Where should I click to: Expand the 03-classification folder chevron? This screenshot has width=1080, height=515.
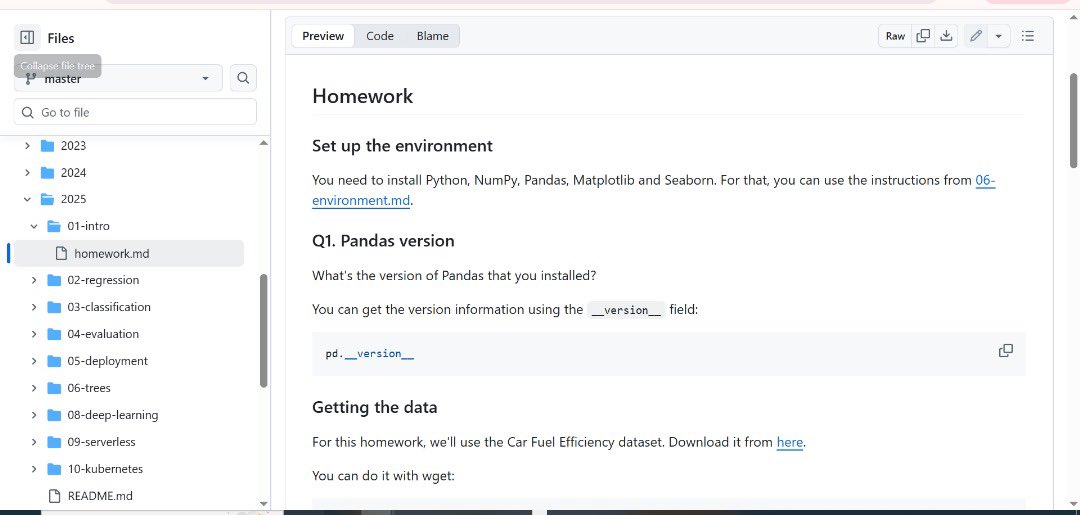click(x=34, y=307)
